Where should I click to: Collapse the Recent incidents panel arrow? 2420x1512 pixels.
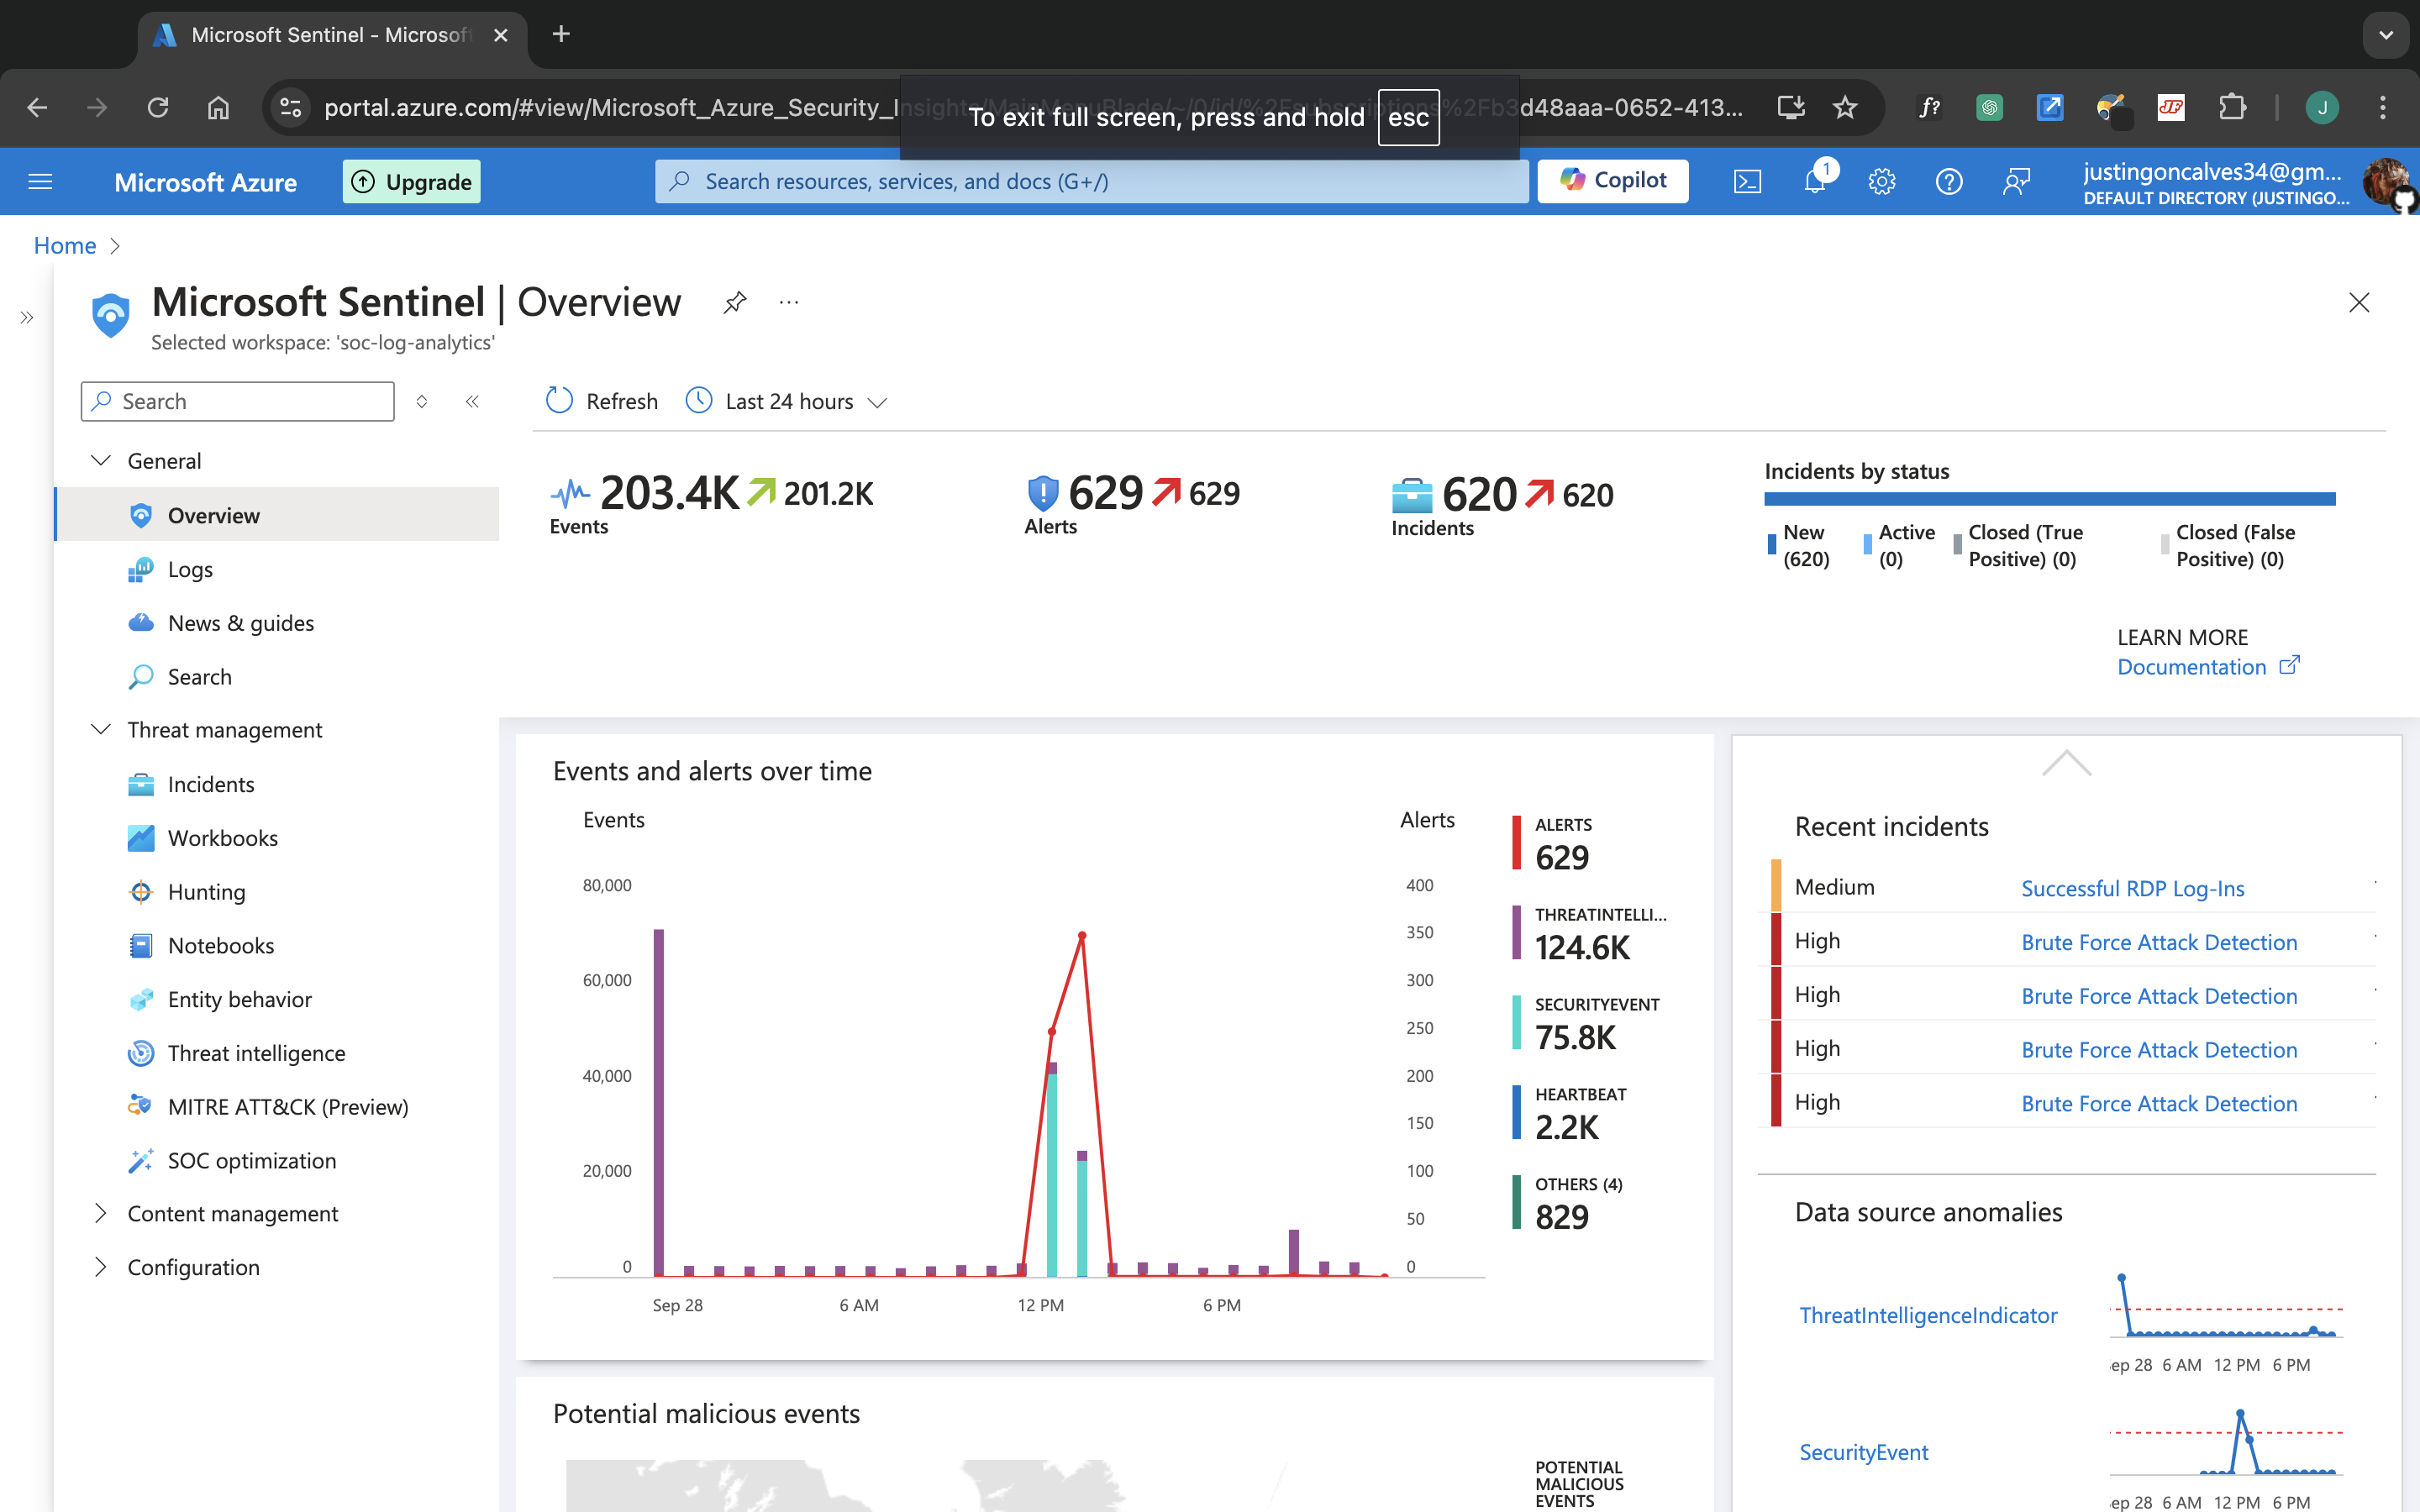point(2066,763)
